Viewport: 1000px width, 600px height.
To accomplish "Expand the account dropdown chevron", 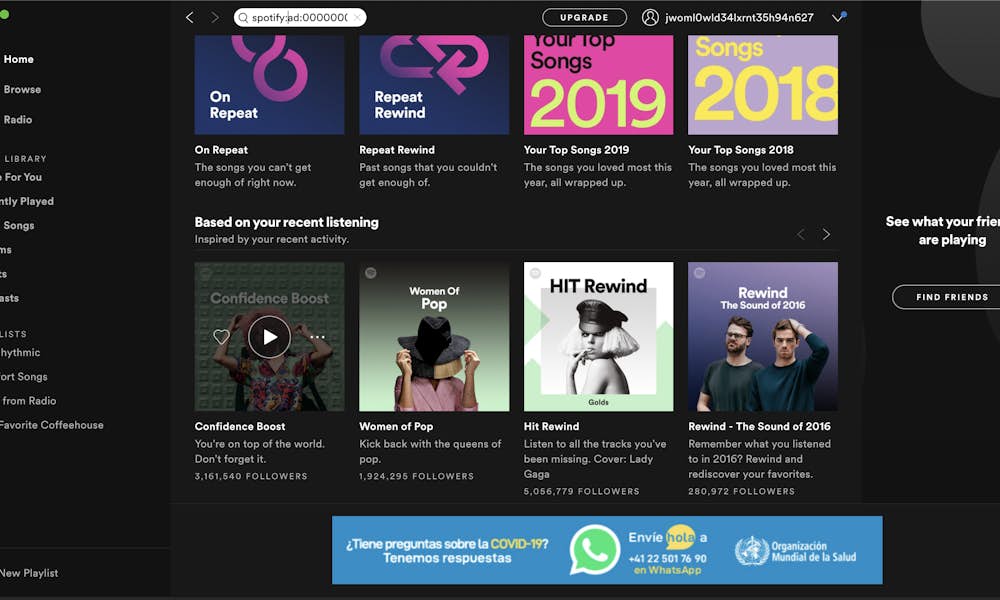I will point(835,17).
